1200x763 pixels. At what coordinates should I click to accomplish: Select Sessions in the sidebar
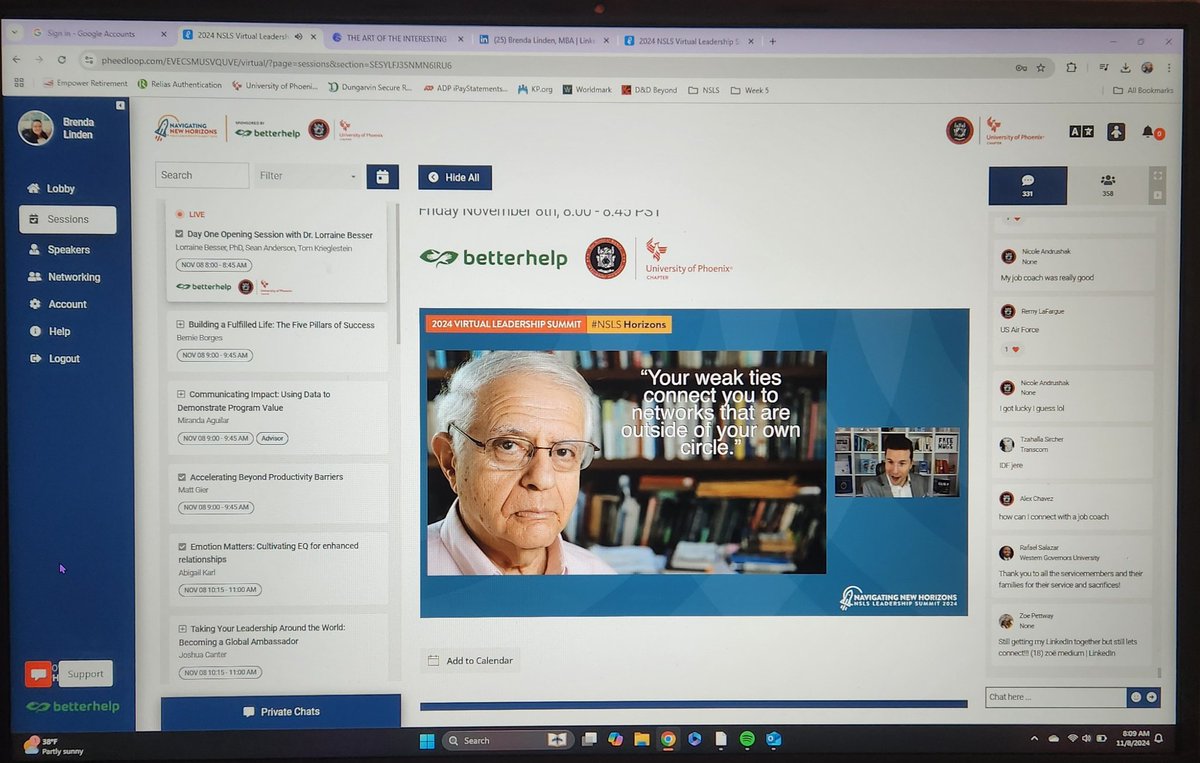pyautogui.click(x=67, y=219)
